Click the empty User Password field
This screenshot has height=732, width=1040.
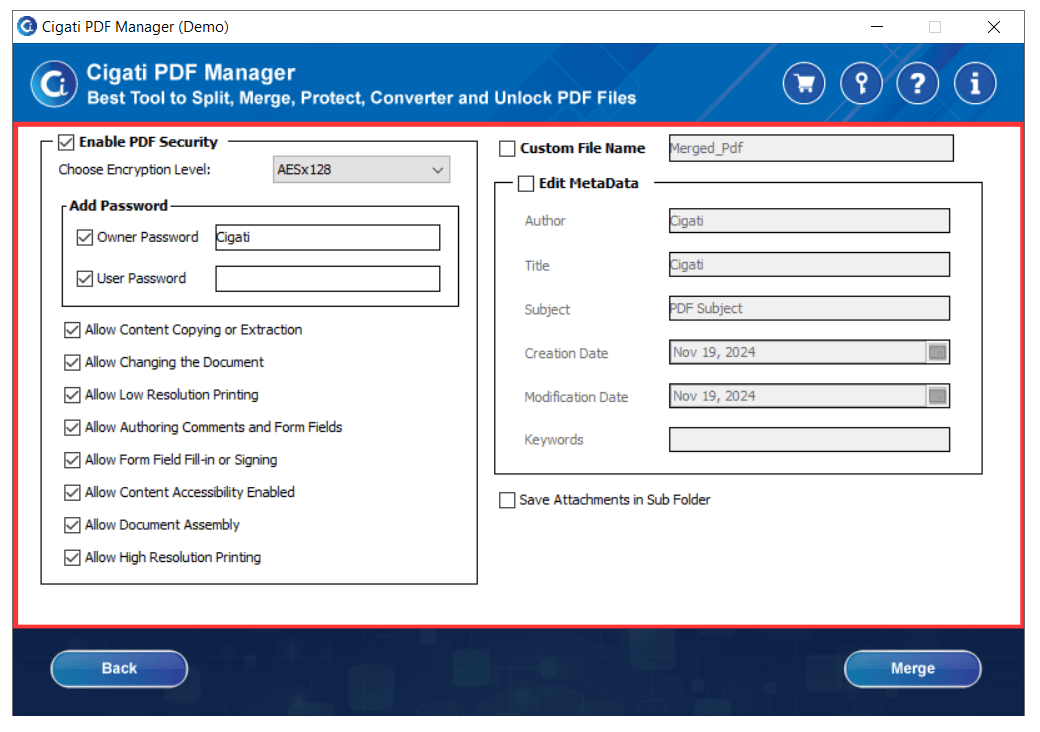point(328,278)
